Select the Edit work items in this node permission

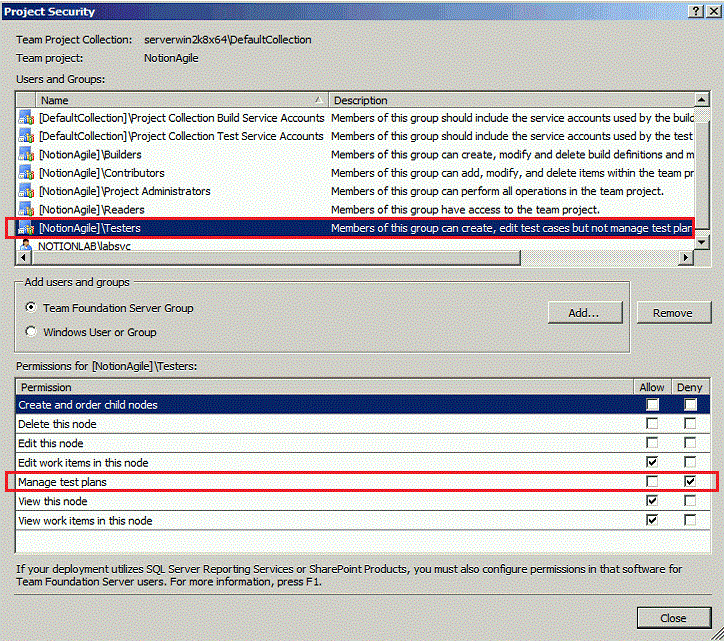(363, 462)
